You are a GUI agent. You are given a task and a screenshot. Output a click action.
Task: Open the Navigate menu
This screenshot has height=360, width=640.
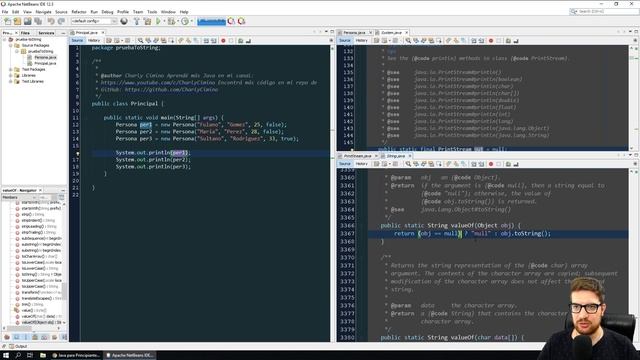point(43,12)
